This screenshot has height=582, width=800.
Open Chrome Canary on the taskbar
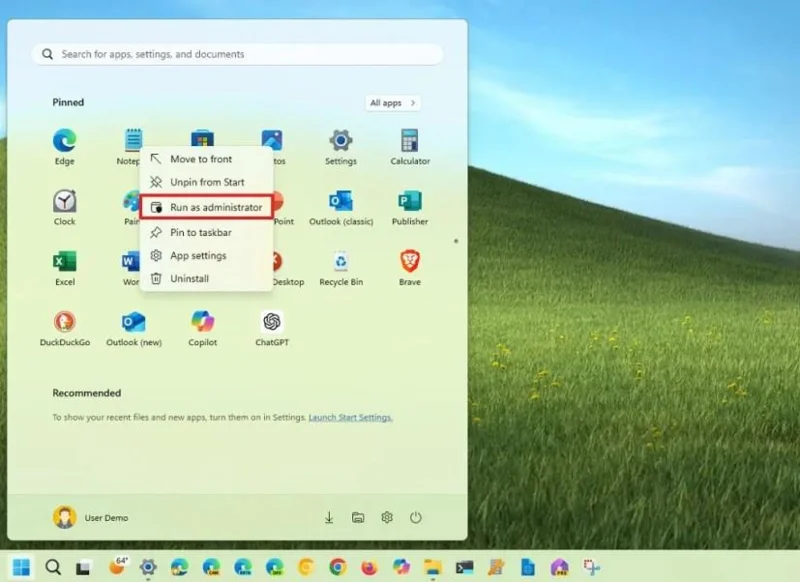point(306,567)
